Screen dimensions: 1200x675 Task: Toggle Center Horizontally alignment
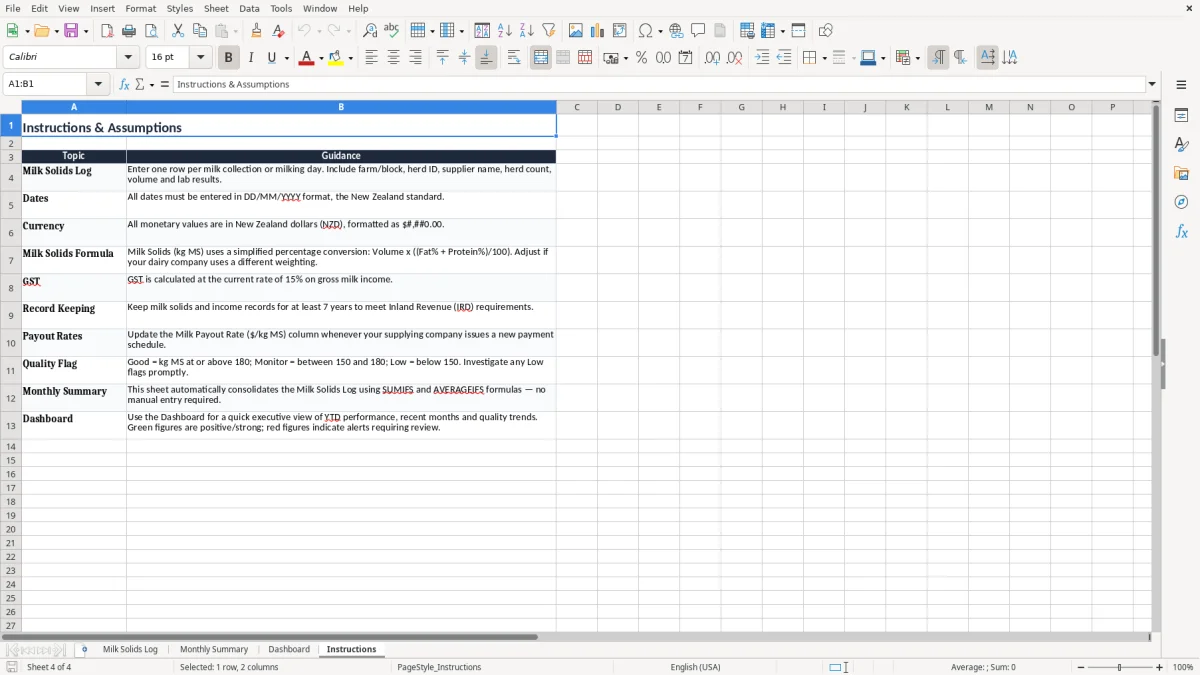[x=393, y=58]
